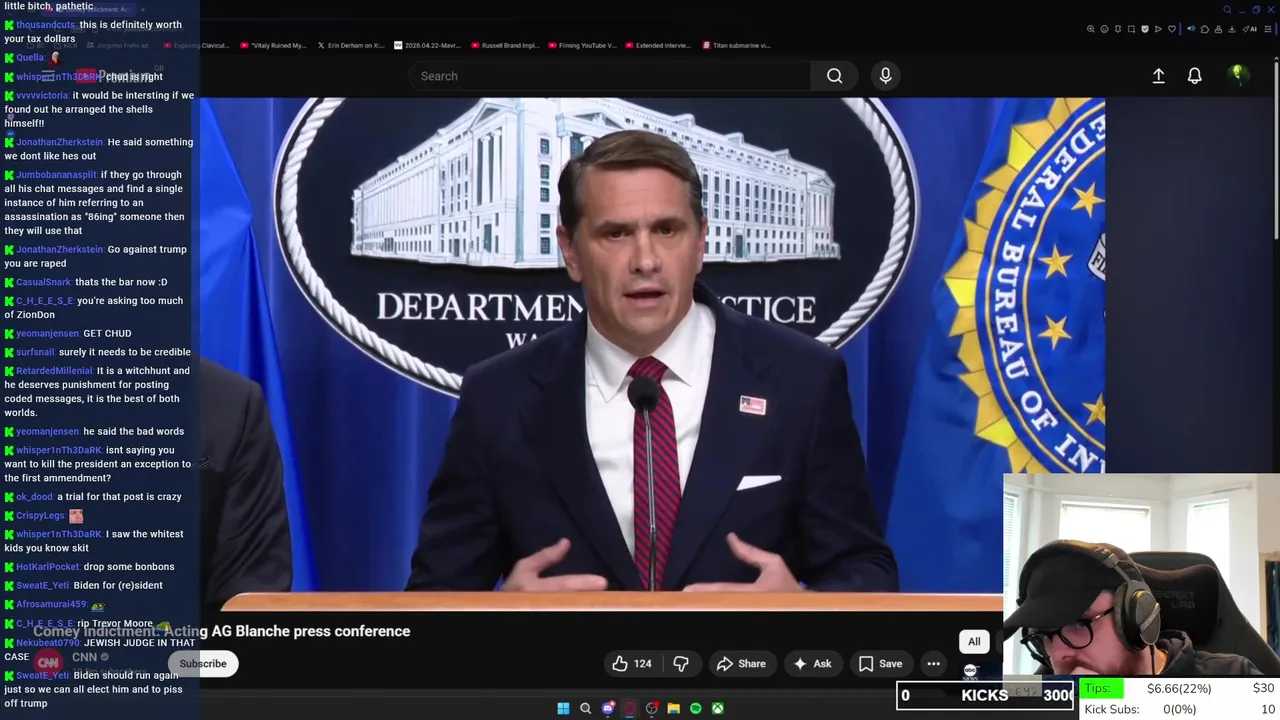Click chat username Jumbobananasplit
Viewport: 1280px width, 720px height.
[x=56, y=175]
